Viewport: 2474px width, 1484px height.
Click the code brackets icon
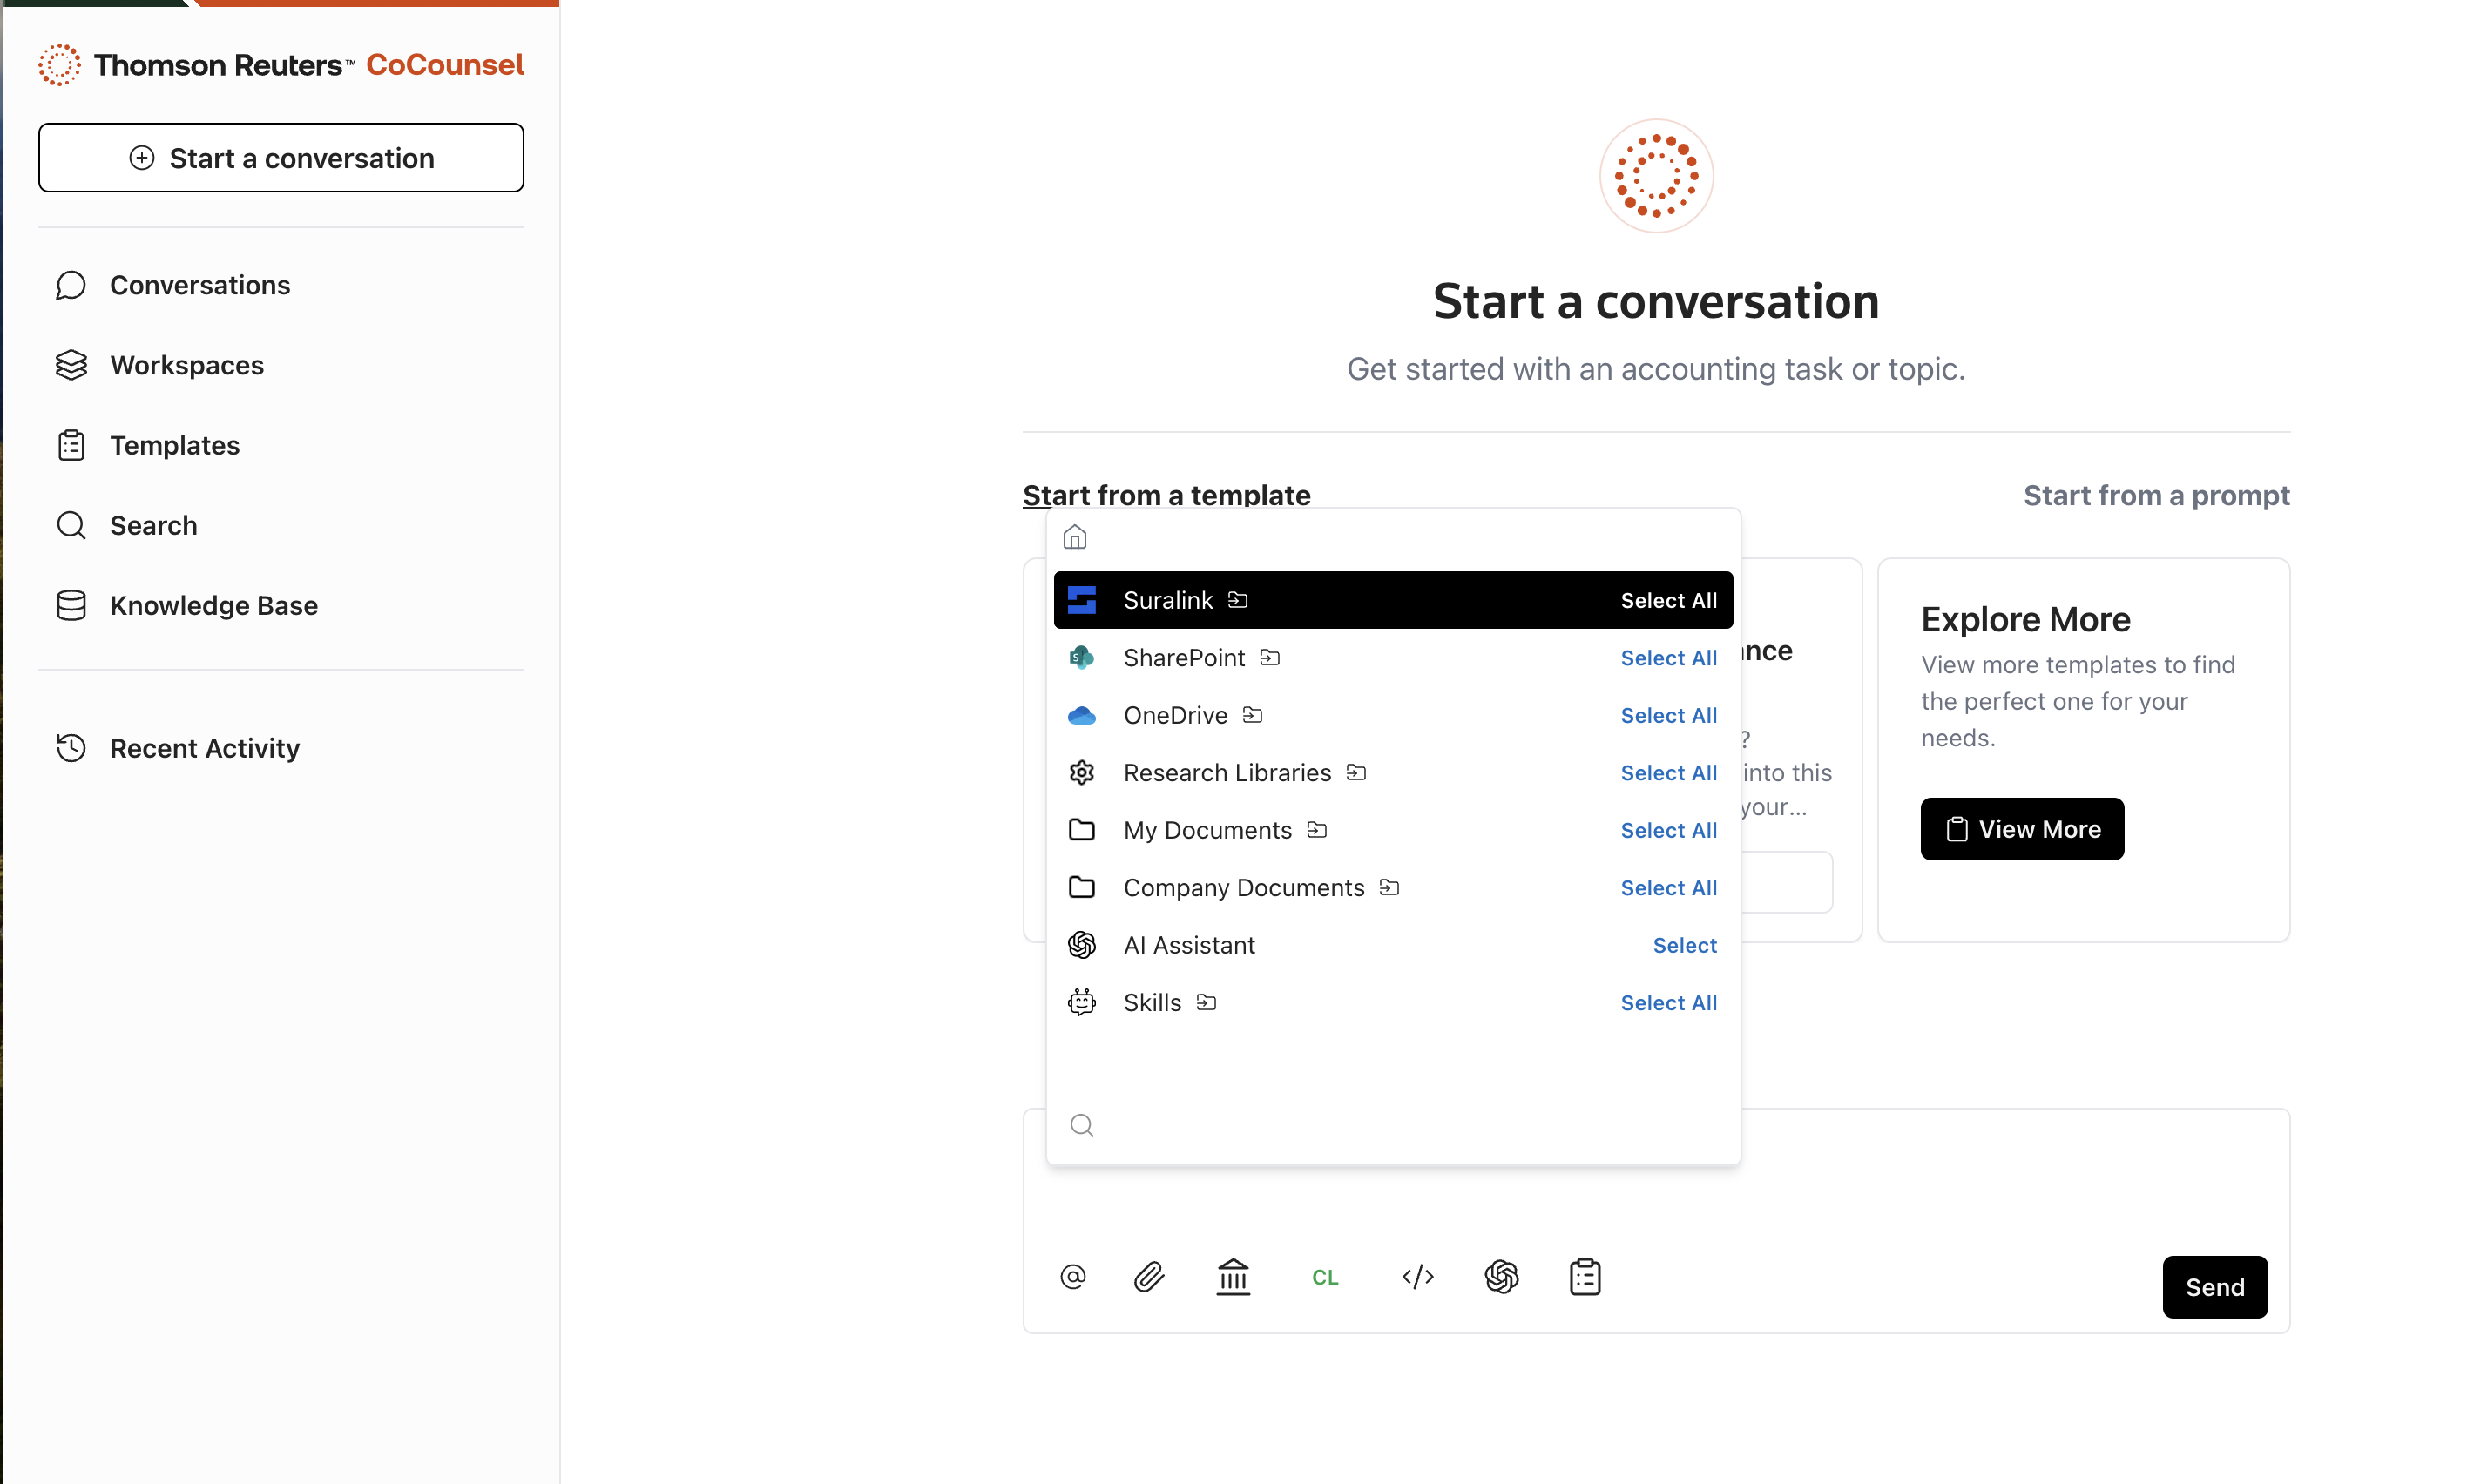pyautogui.click(x=1417, y=1277)
